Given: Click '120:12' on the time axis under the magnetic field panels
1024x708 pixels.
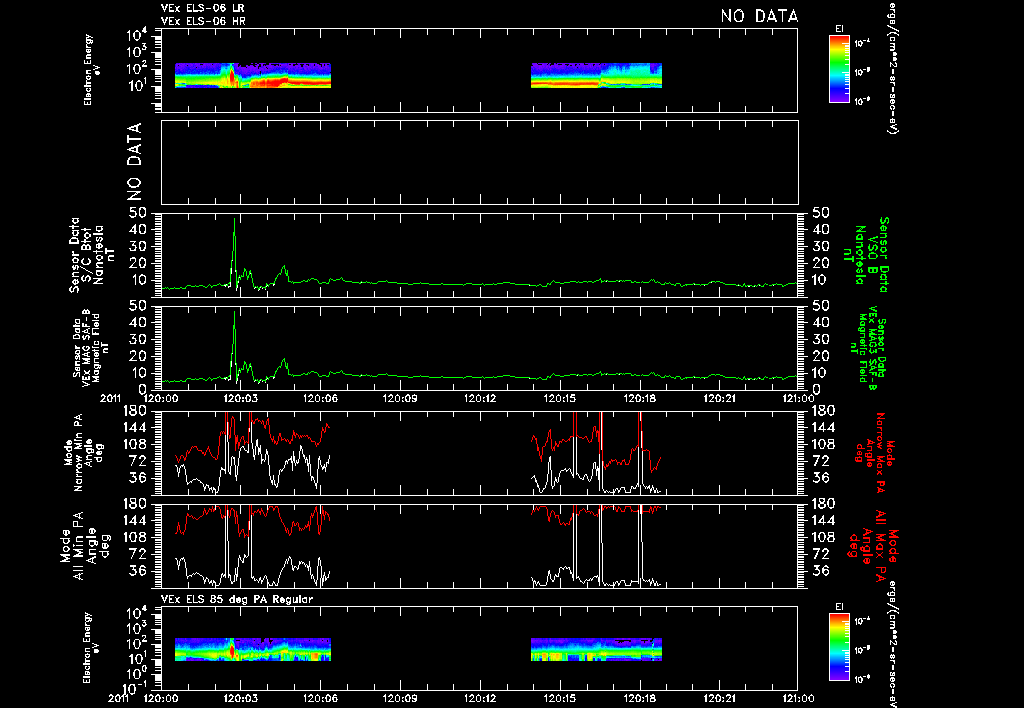Looking at the screenshot, I should 480,398.
